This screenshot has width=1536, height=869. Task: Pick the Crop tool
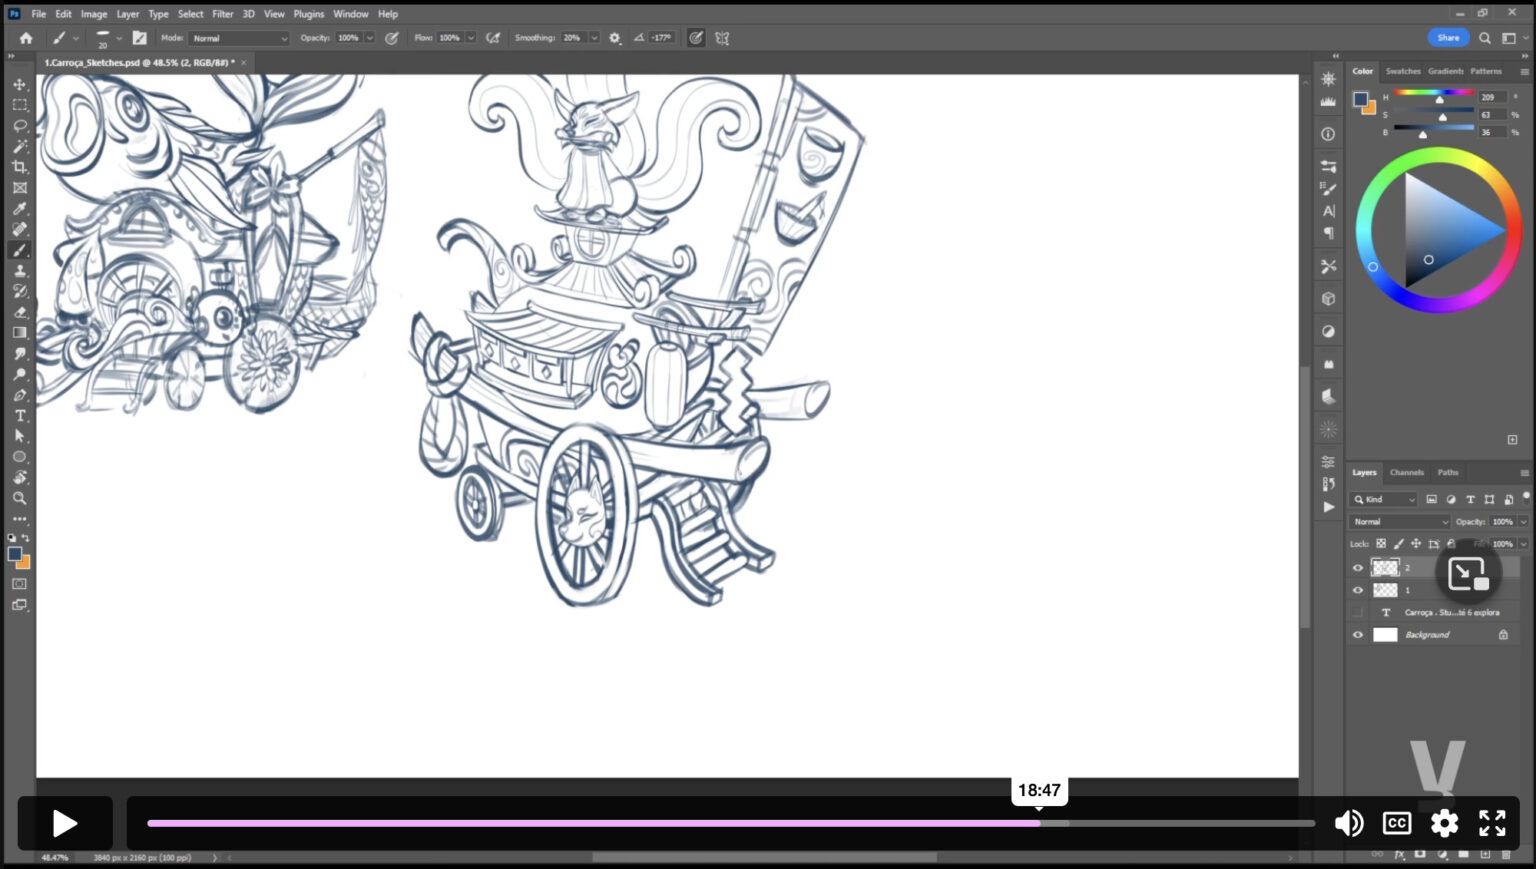point(19,167)
